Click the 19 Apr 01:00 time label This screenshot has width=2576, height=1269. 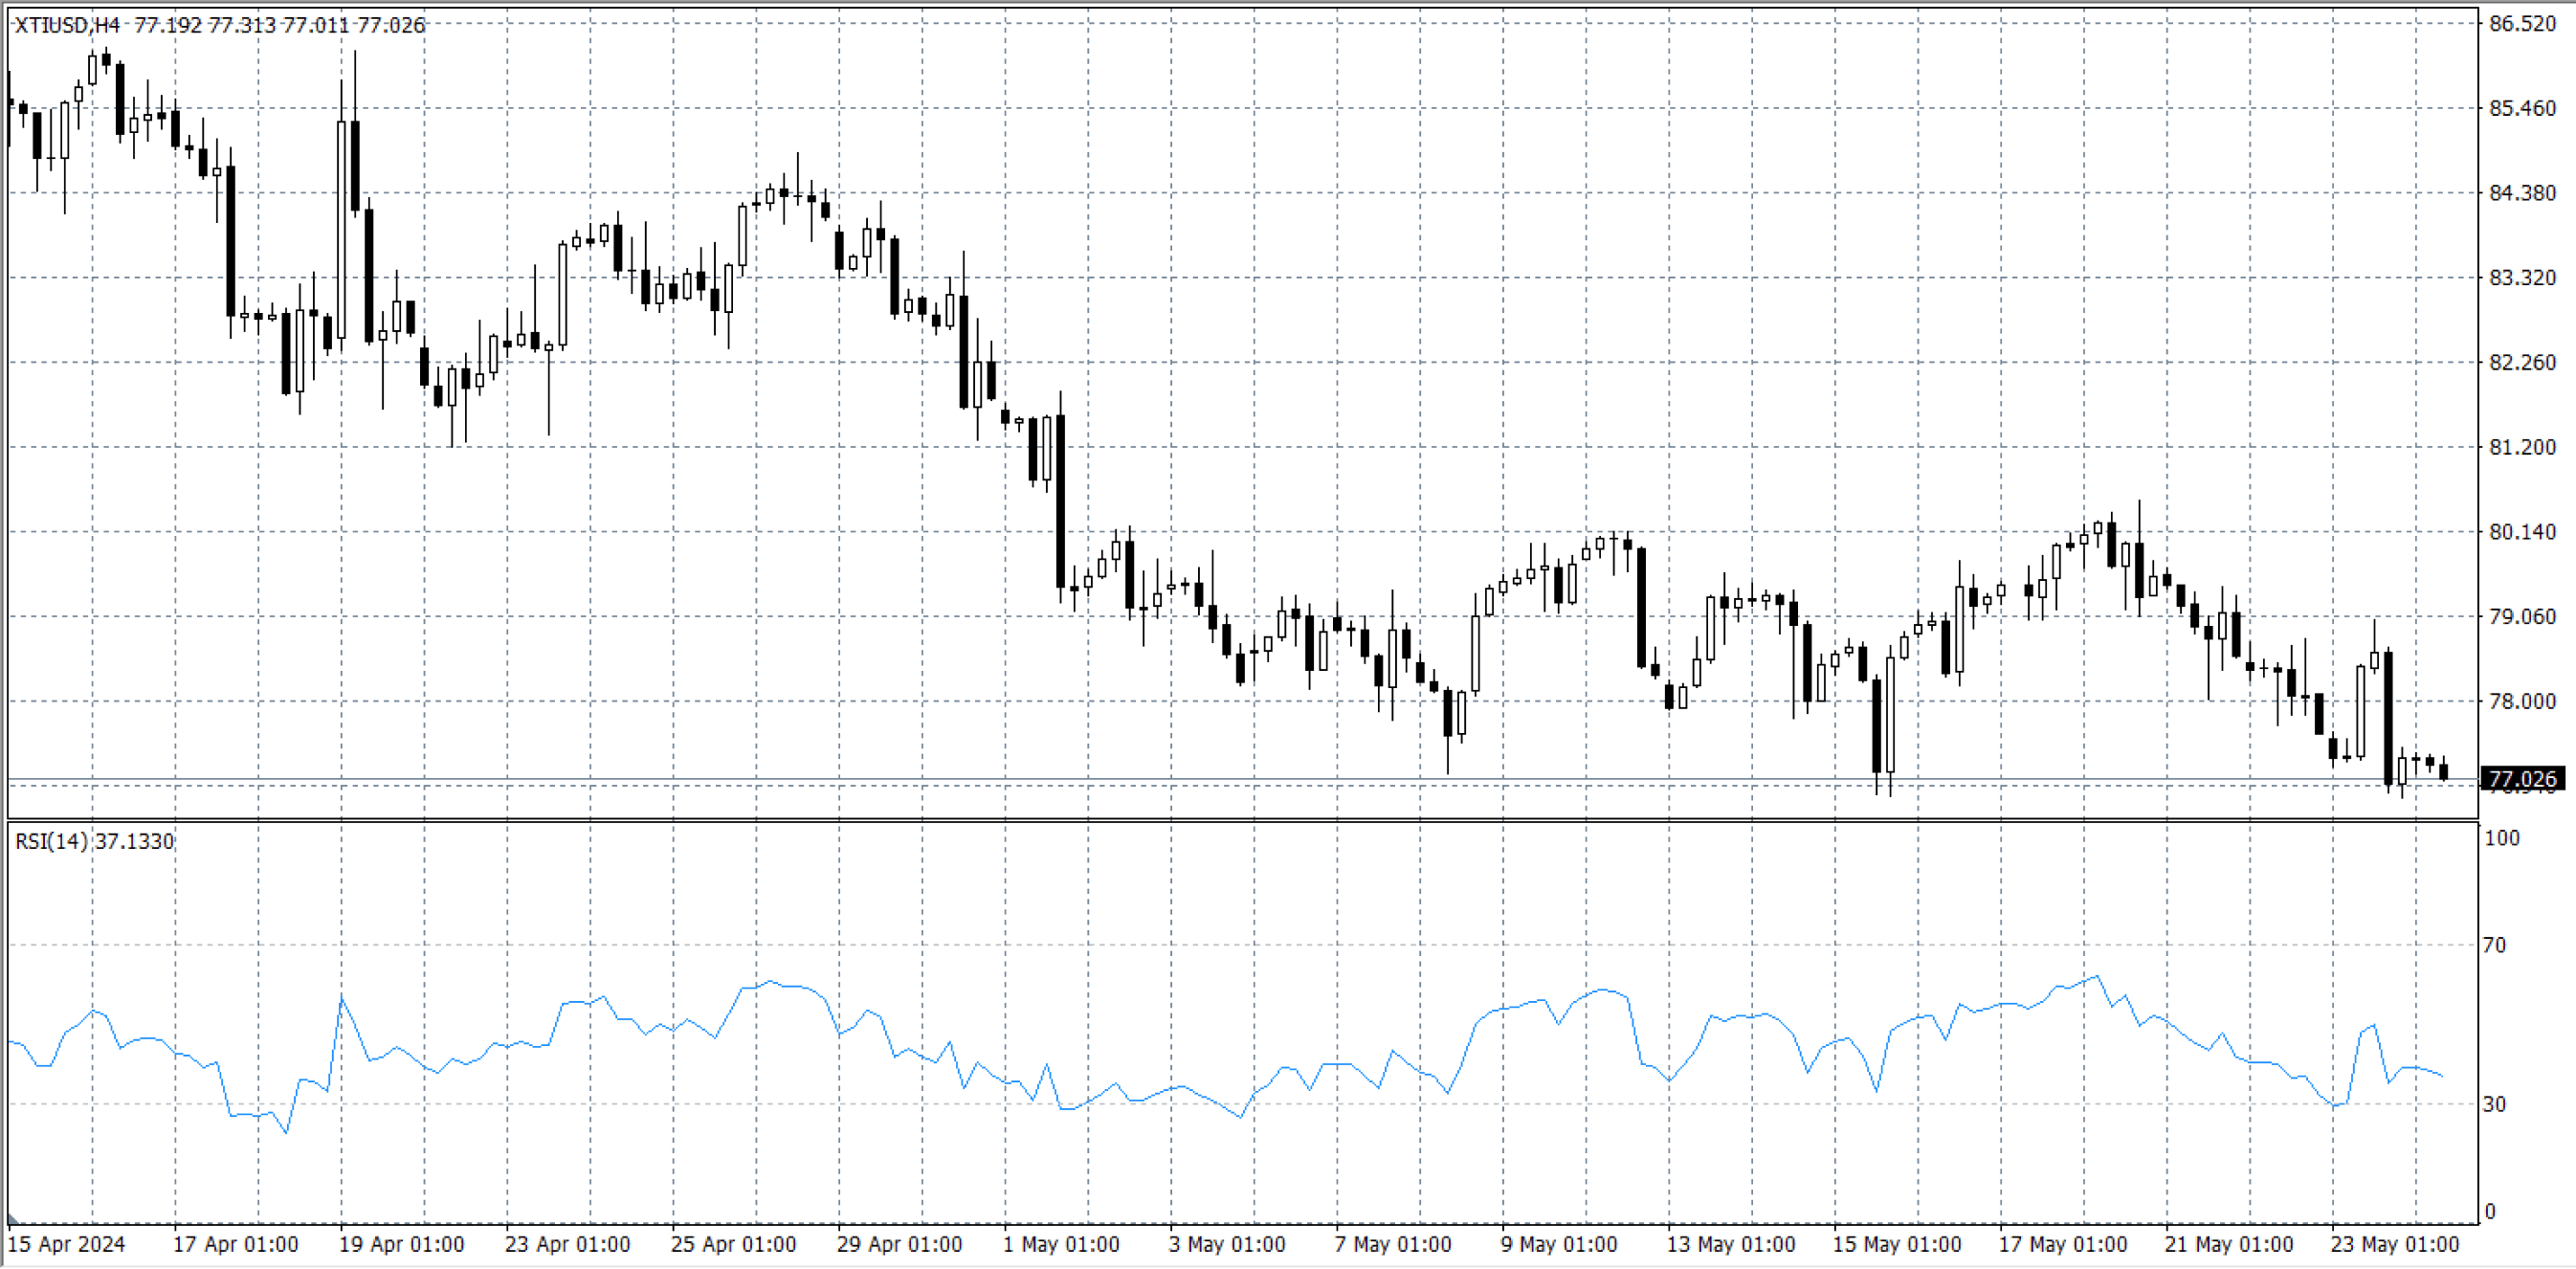tap(401, 1244)
